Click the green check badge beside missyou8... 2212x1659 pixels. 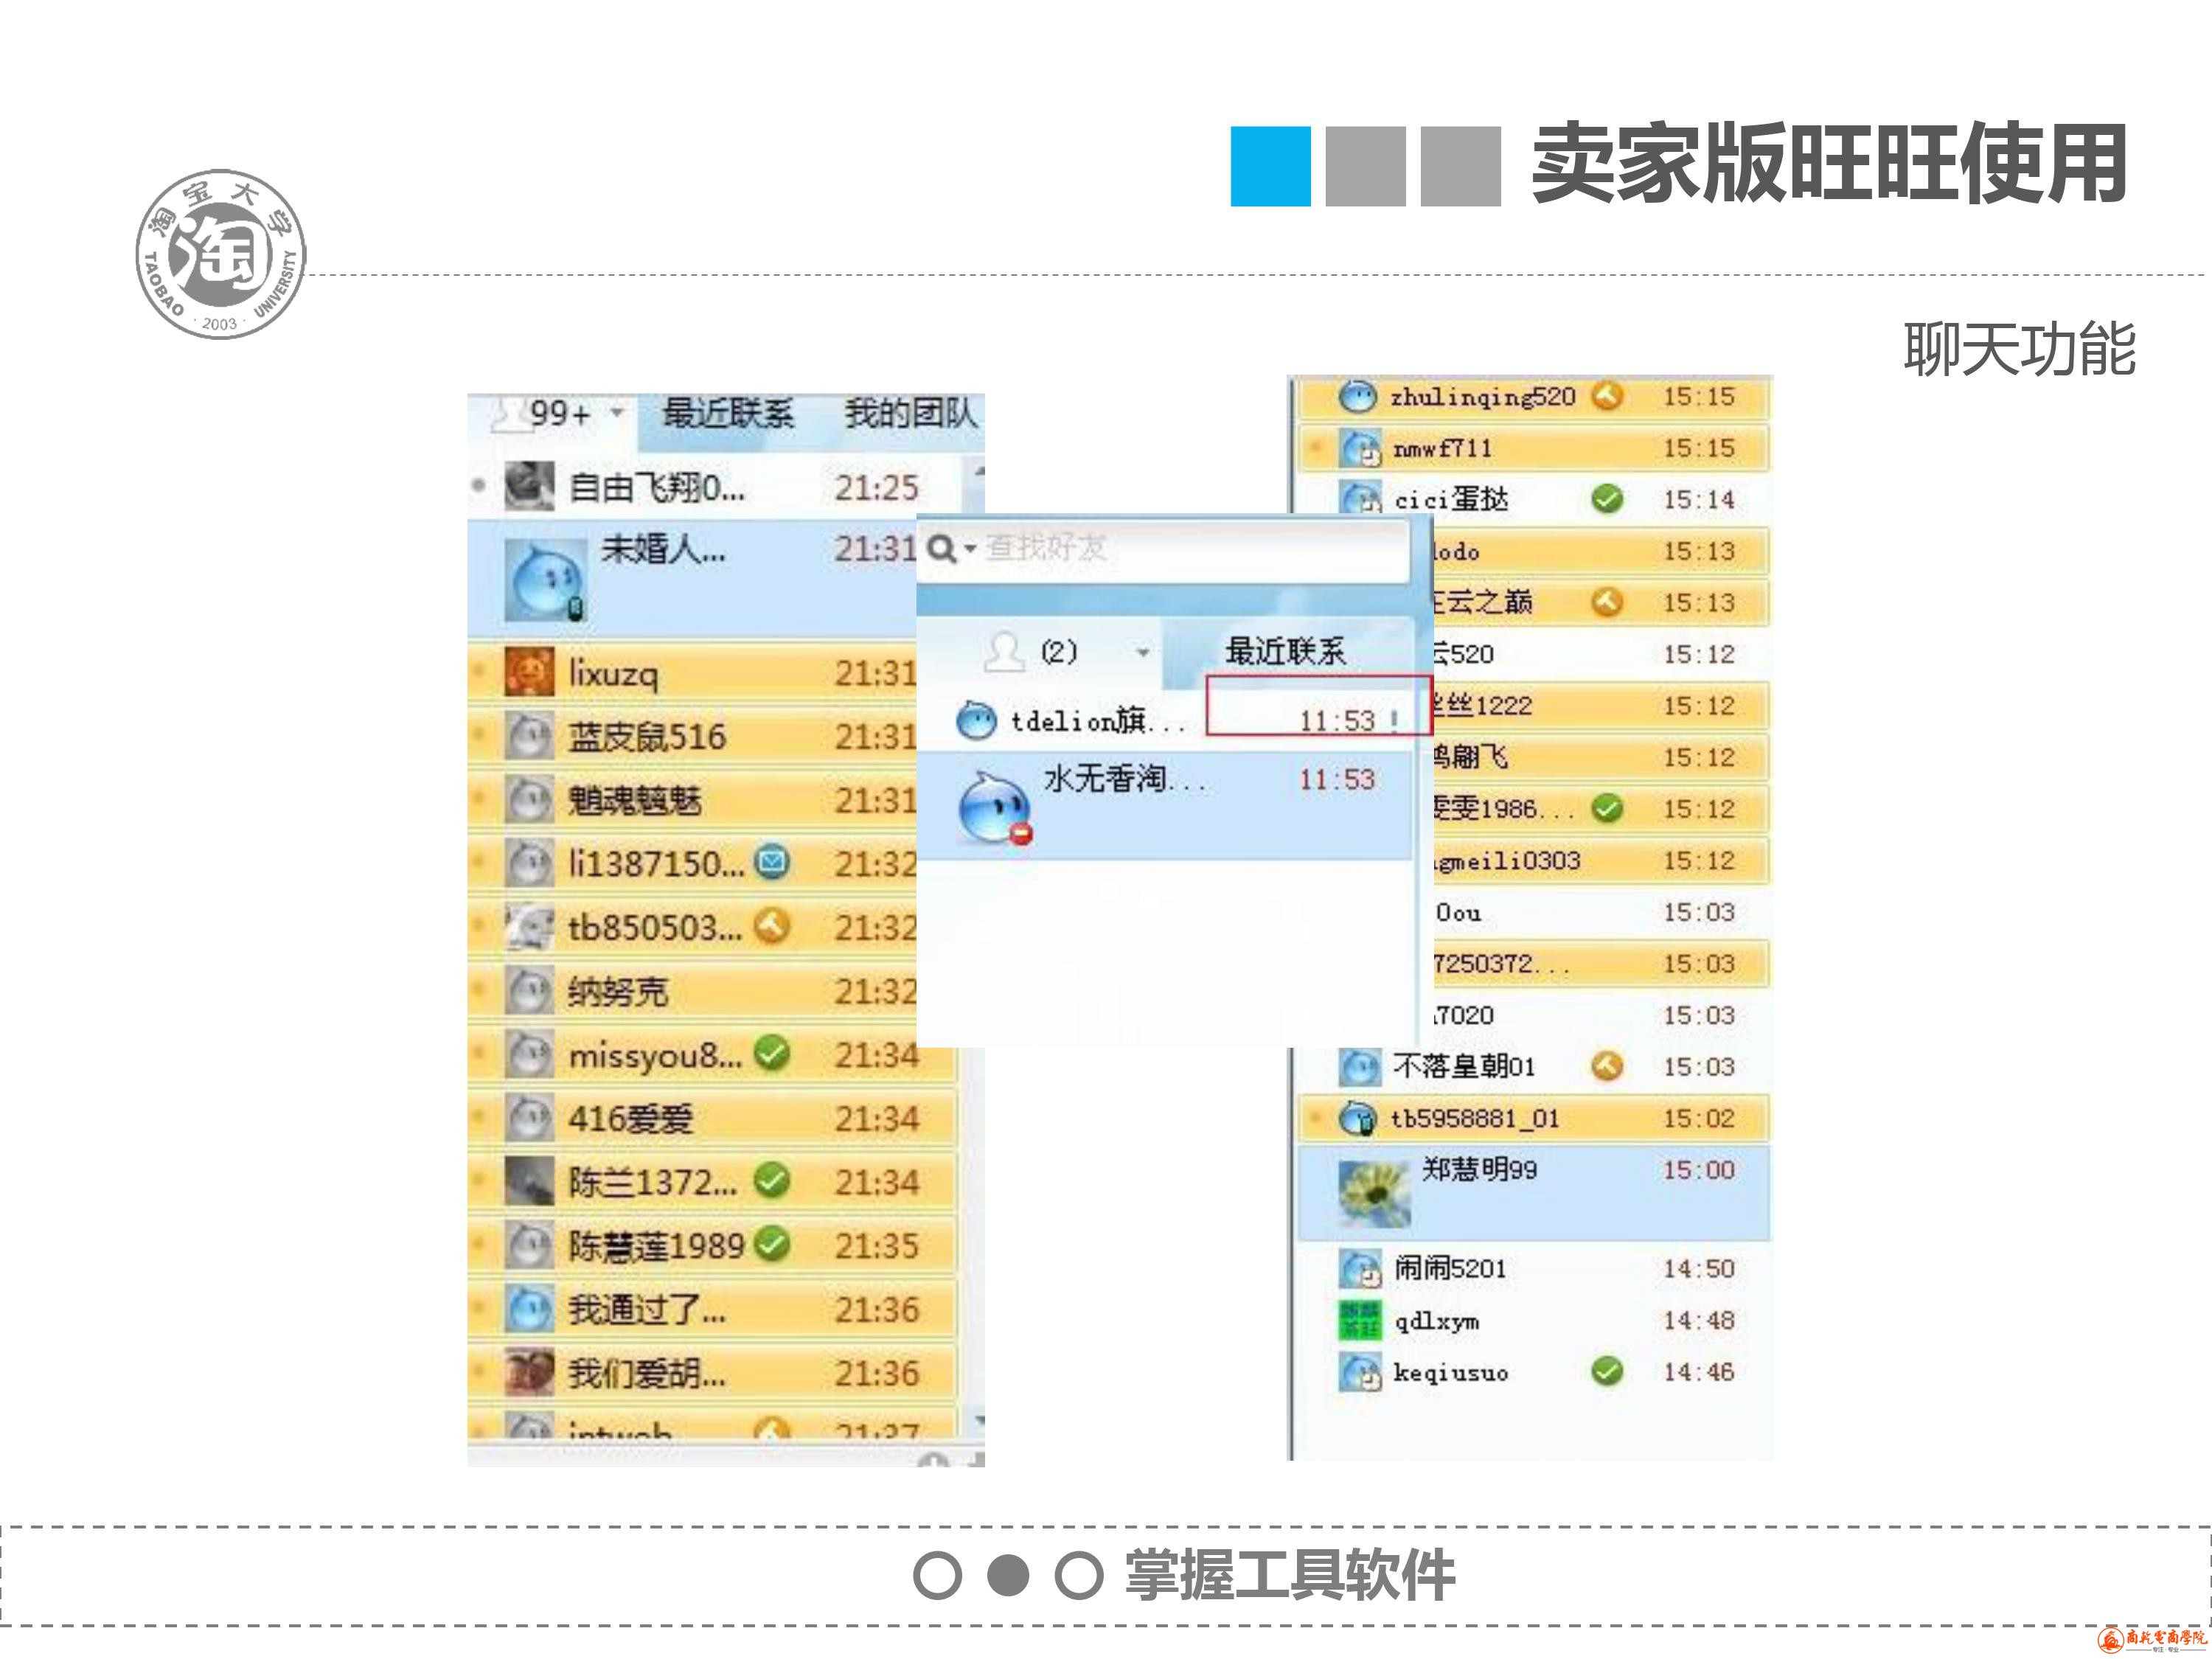pos(771,1052)
